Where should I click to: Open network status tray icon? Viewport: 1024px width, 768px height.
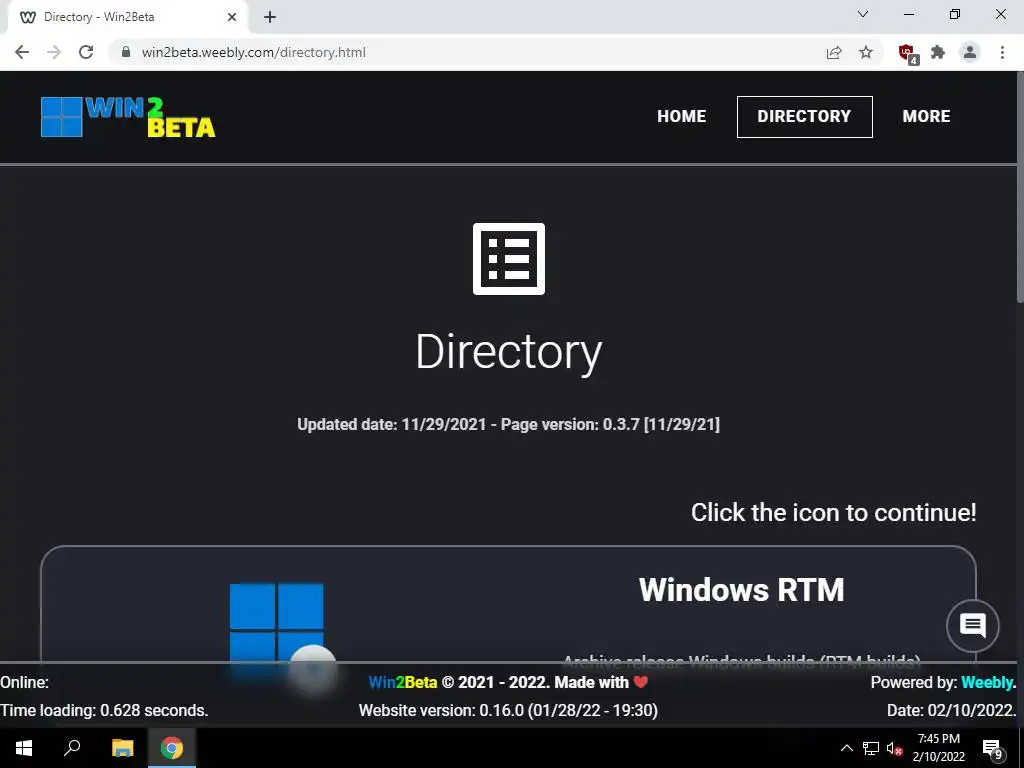871,748
